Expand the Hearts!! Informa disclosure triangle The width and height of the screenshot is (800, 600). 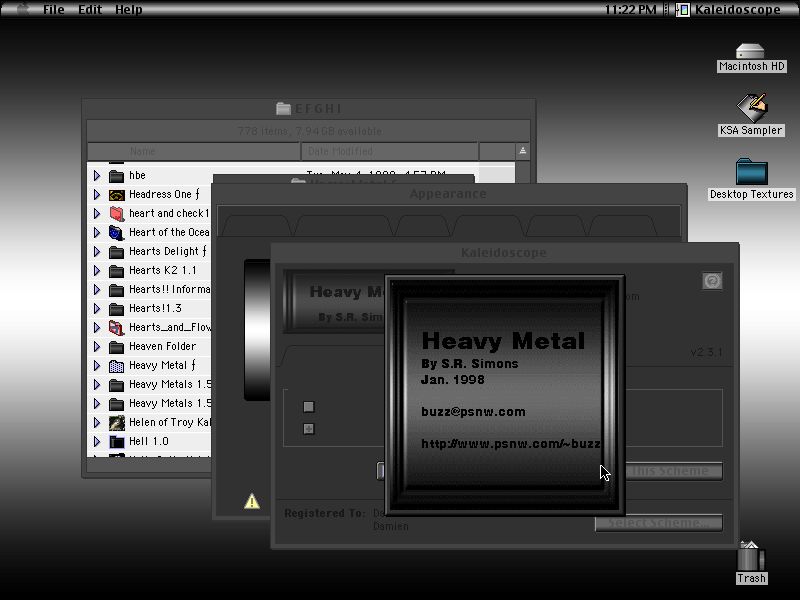tap(97, 290)
